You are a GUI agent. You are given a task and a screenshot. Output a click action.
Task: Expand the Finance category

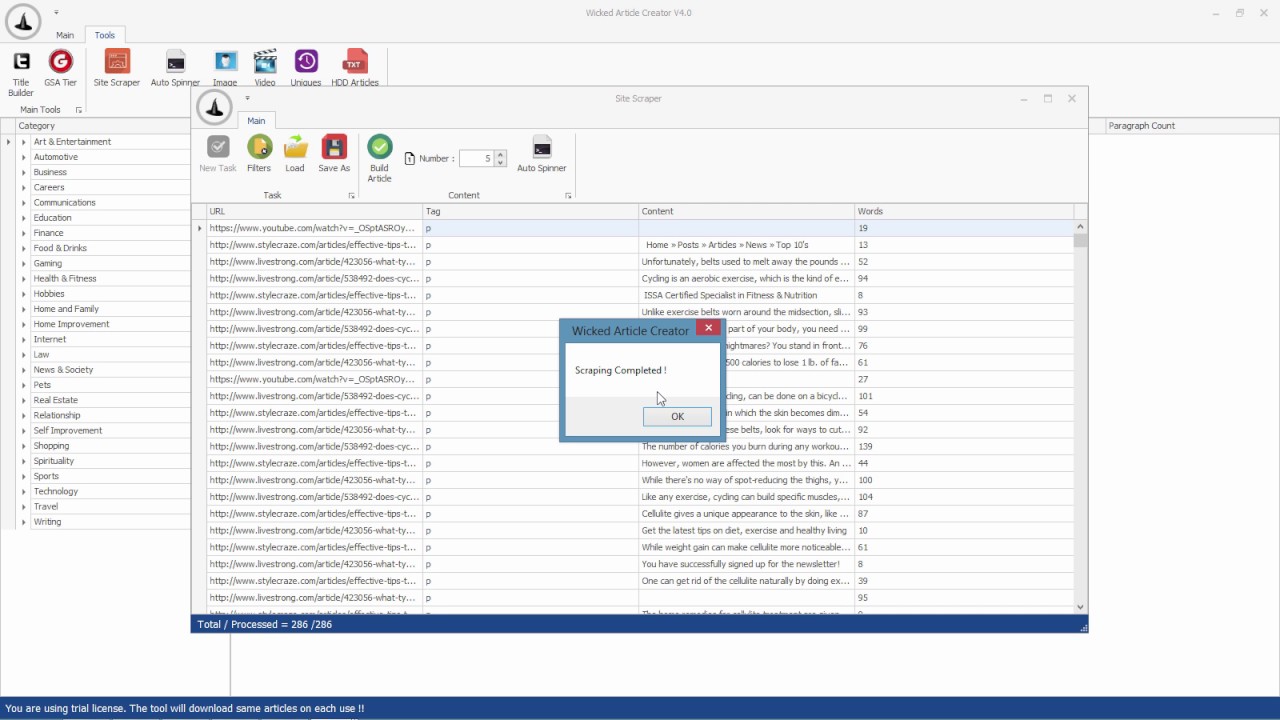tap(24, 233)
